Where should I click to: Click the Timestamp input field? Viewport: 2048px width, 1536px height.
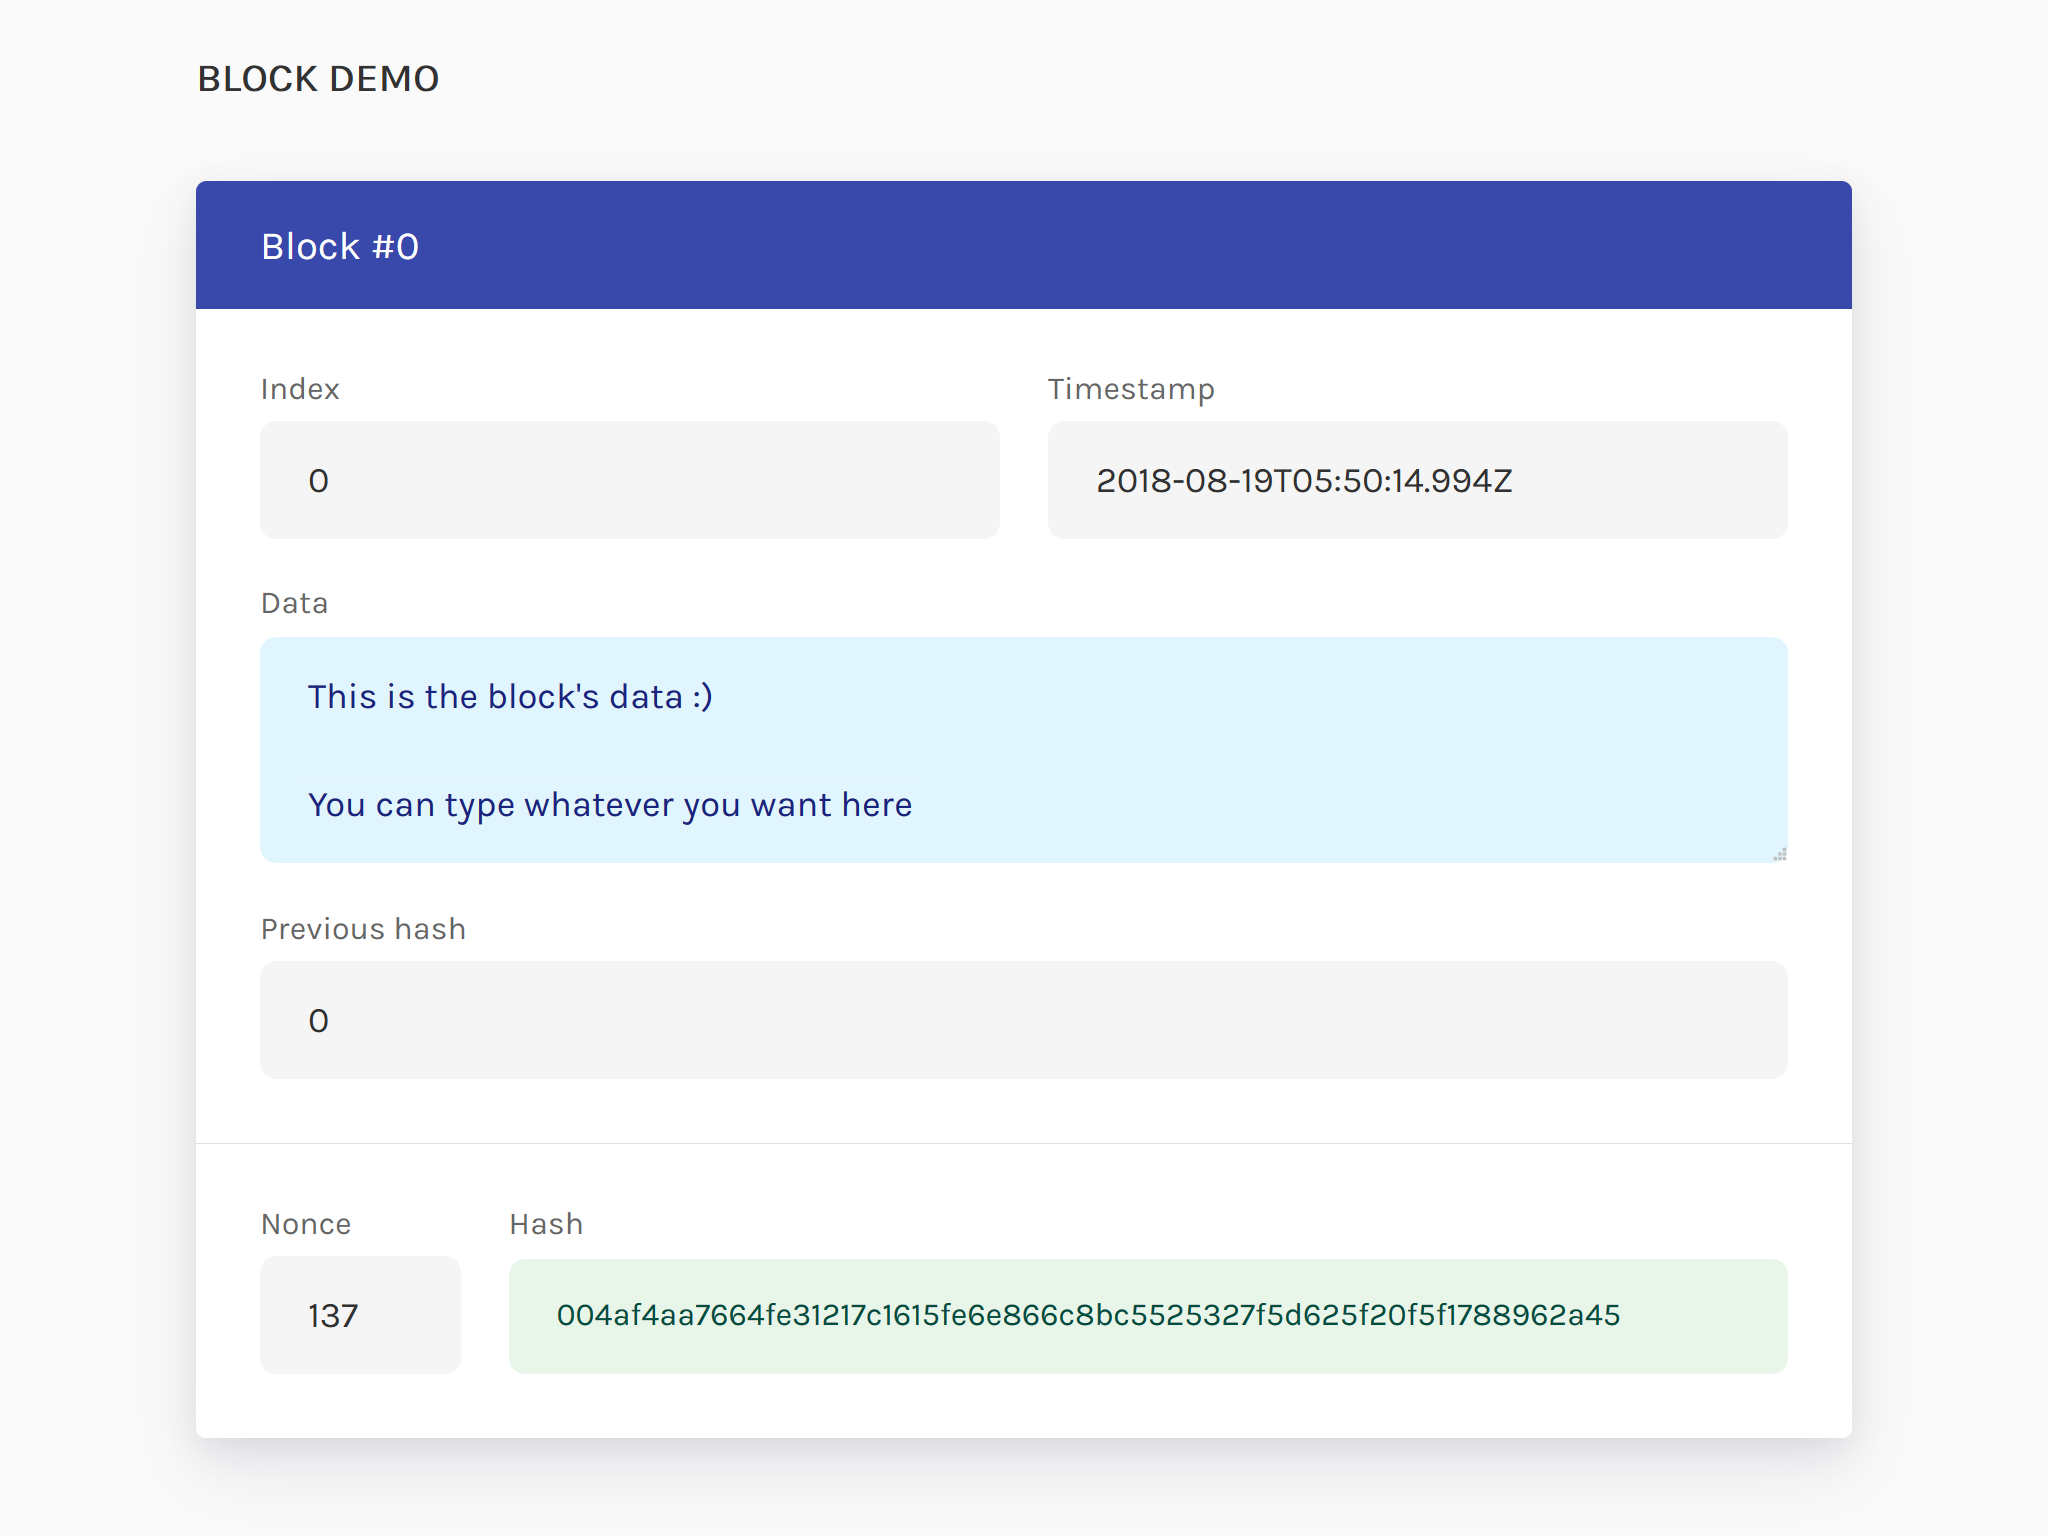pyautogui.click(x=1416, y=480)
